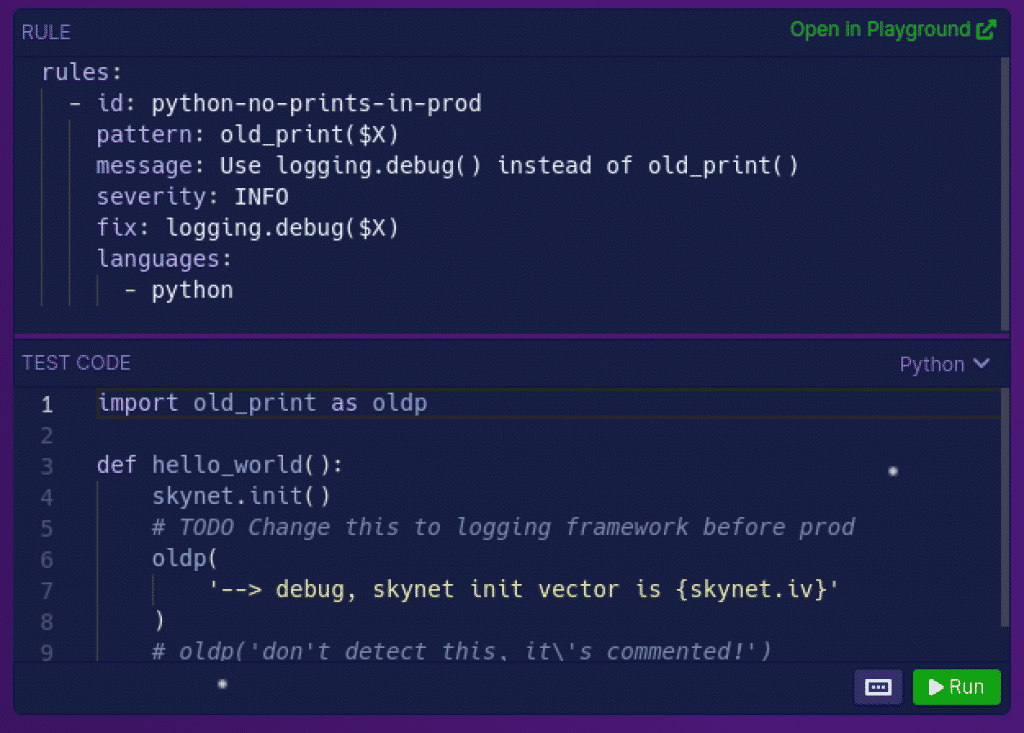
Task: Click the play triangle on Run
Action: (x=936, y=687)
